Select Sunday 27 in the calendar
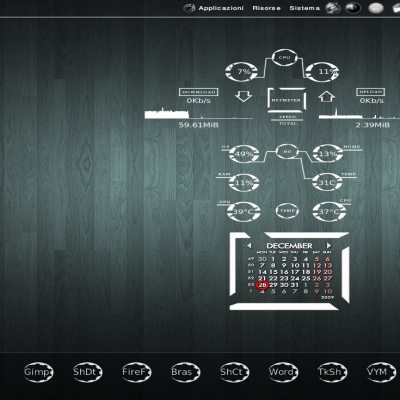400x400 pixels. click(328, 278)
